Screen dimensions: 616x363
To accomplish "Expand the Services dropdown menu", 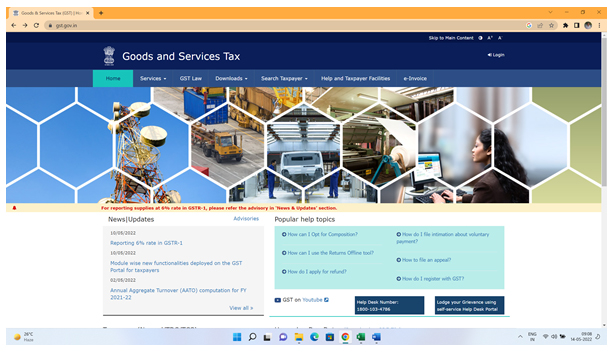I will coord(153,79).
